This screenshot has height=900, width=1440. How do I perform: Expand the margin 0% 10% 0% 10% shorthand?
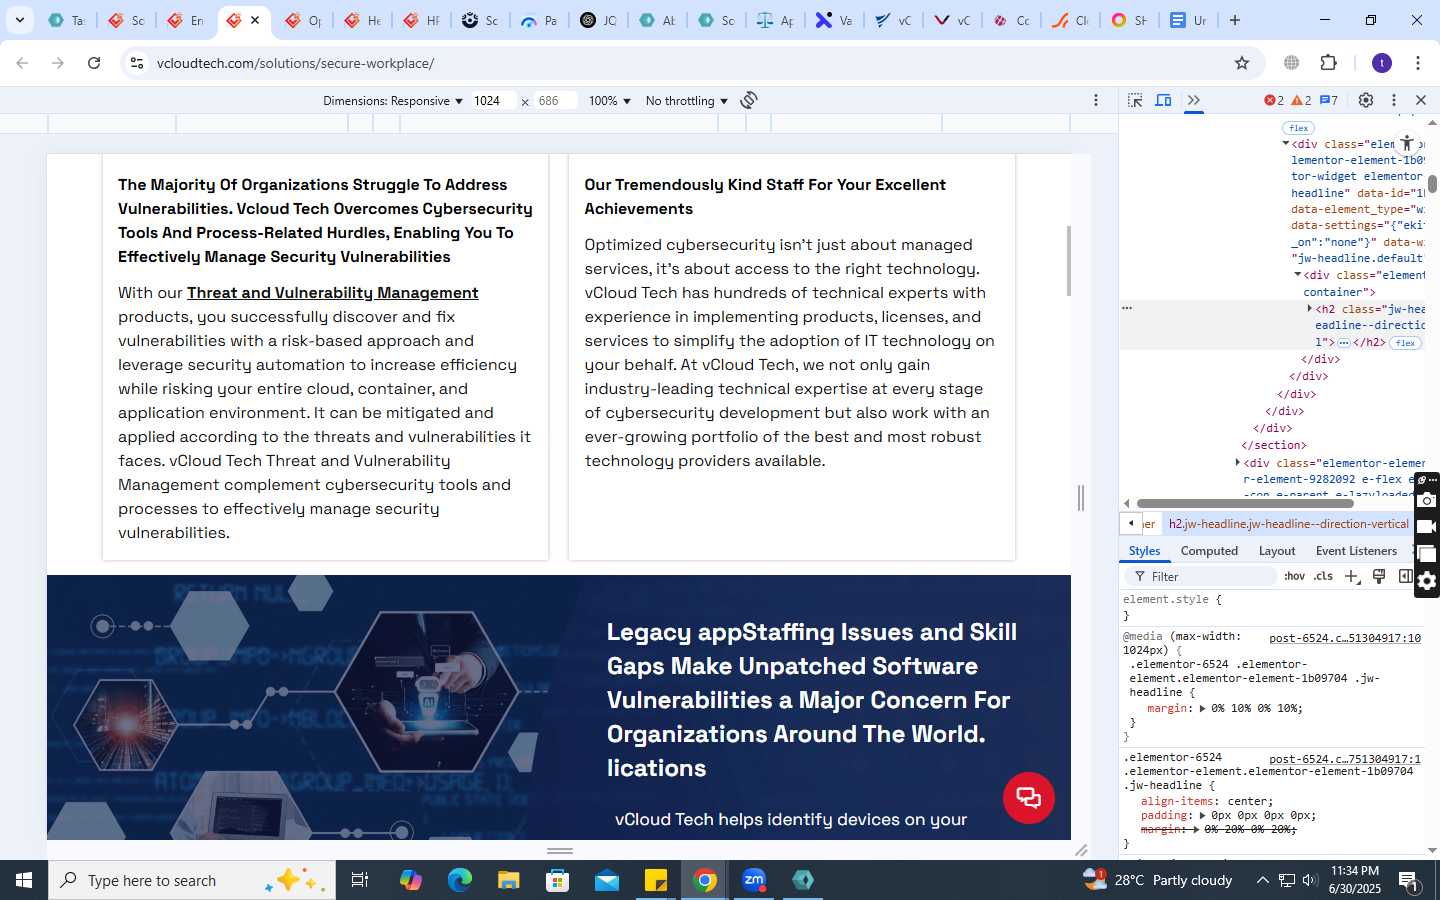[1202, 708]
